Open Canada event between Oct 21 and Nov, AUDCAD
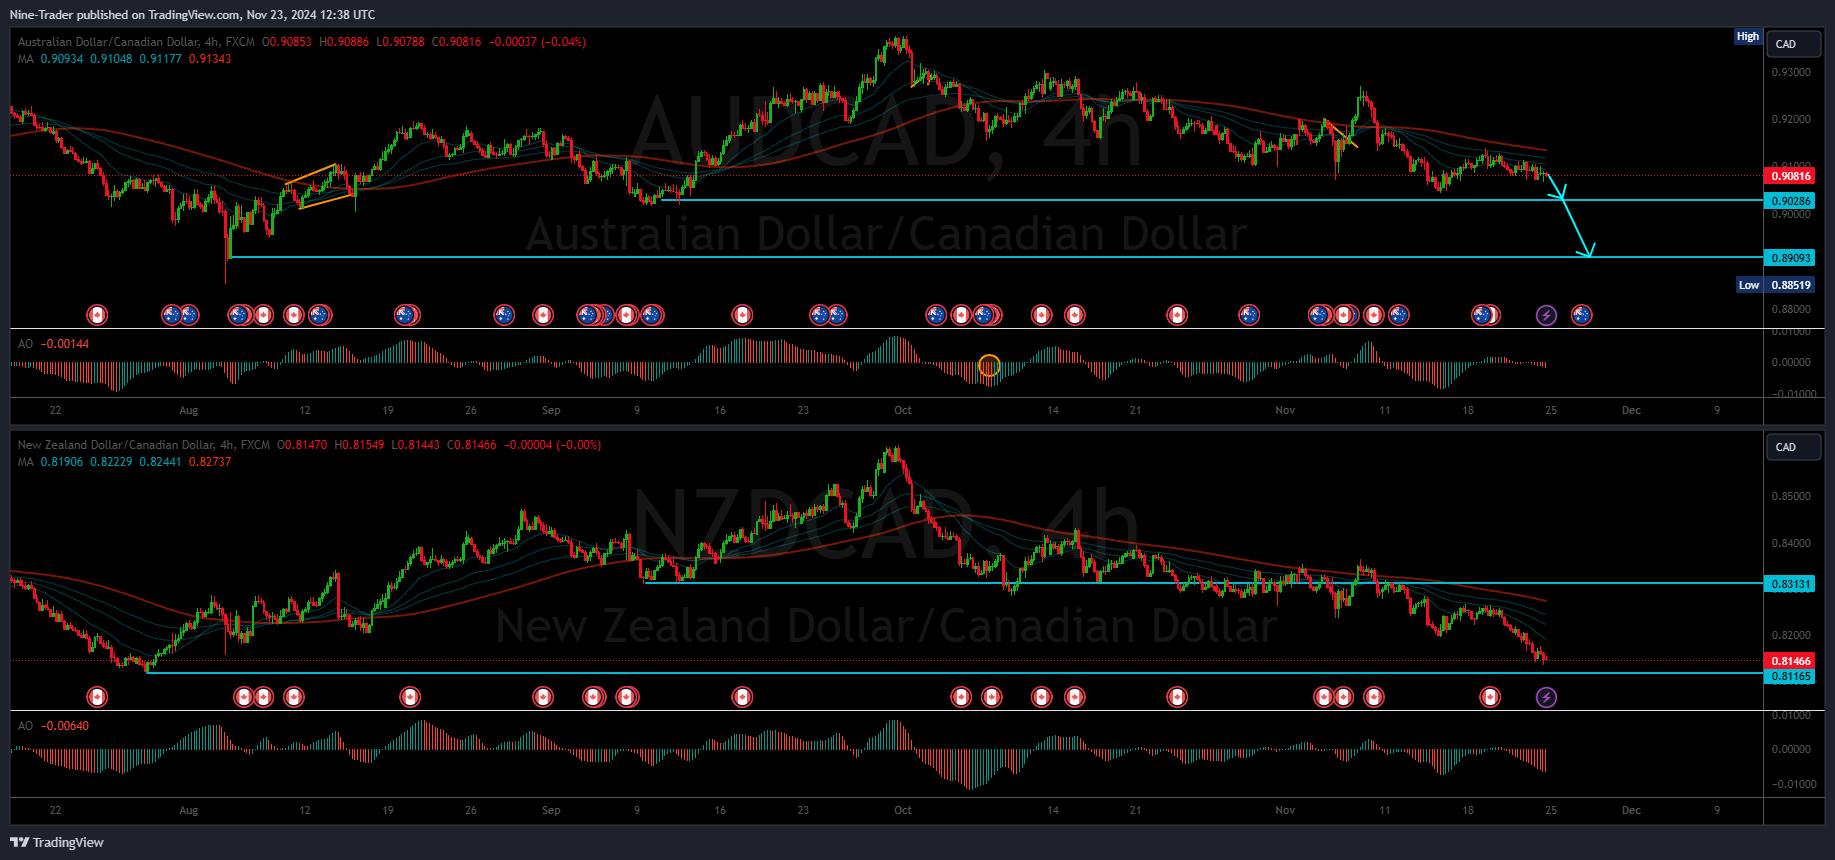Screen dimensions: 1835x860 1177,315
